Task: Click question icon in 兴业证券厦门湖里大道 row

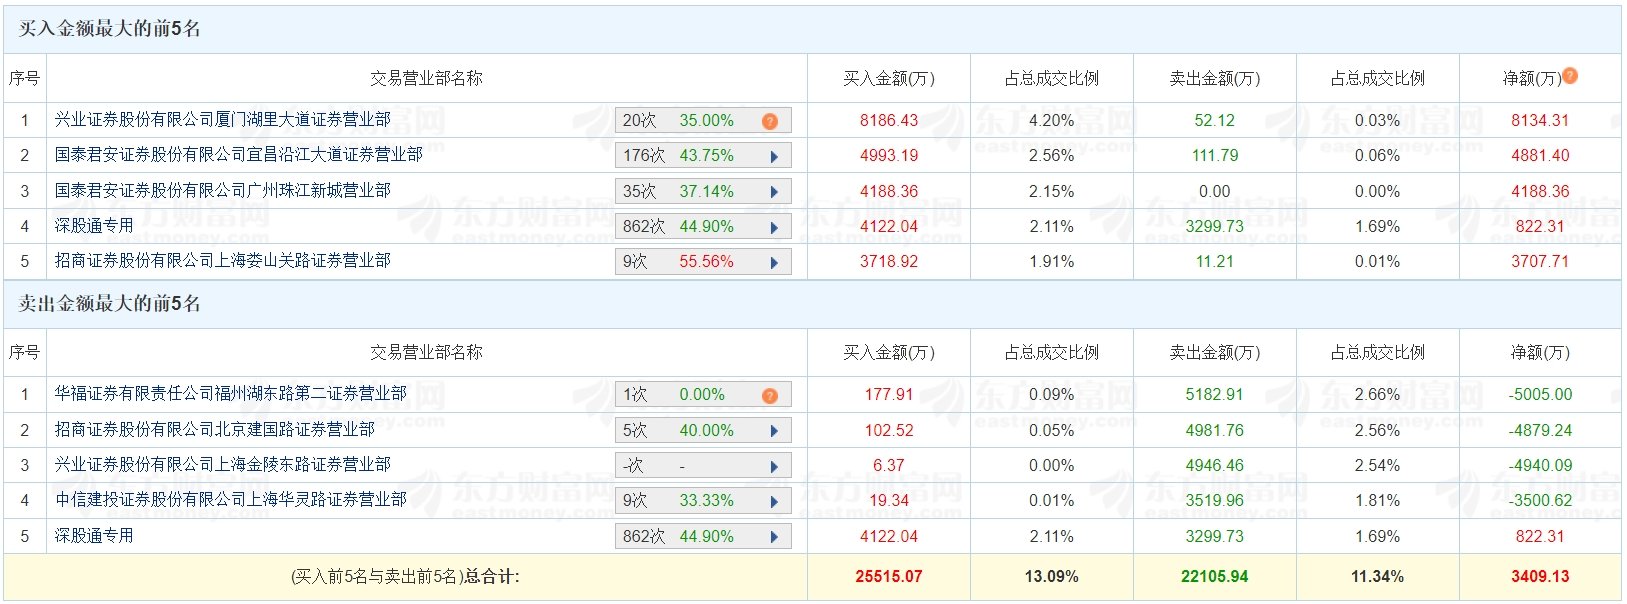Action: tap(769, 121)
